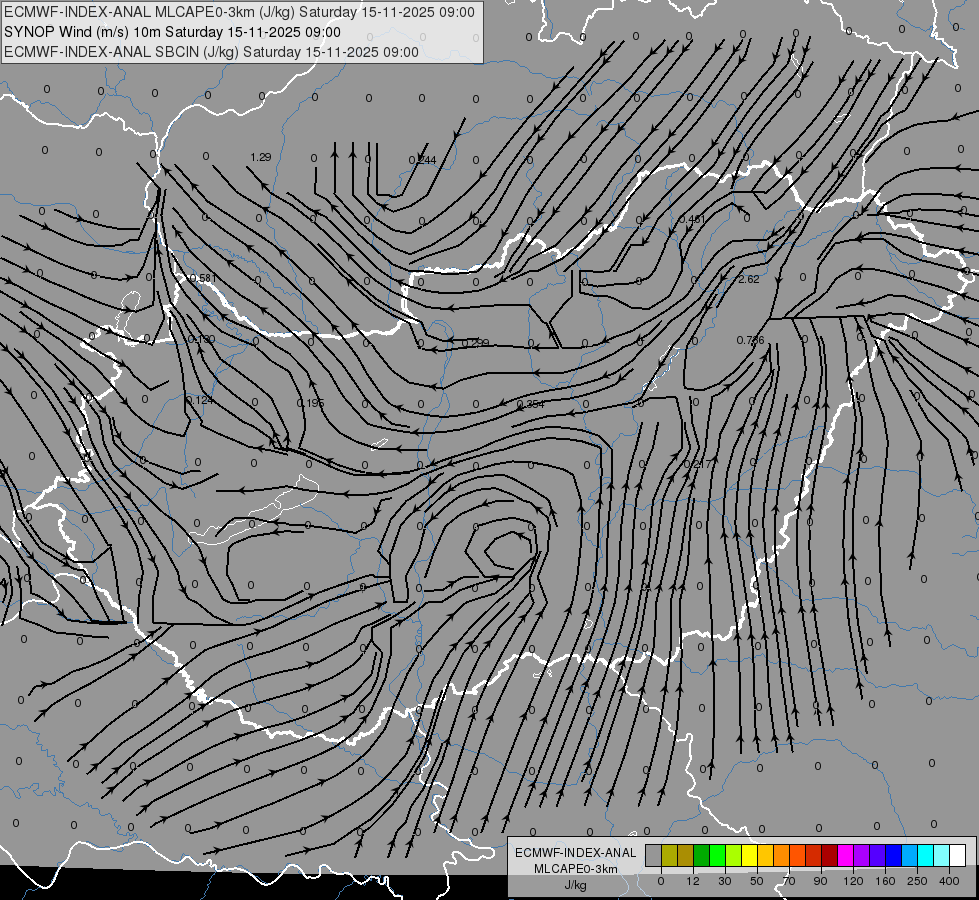The width and height of the screenshot is (979, 900).
Task: Select the magenta legend swatch
Action: [845, 855]
